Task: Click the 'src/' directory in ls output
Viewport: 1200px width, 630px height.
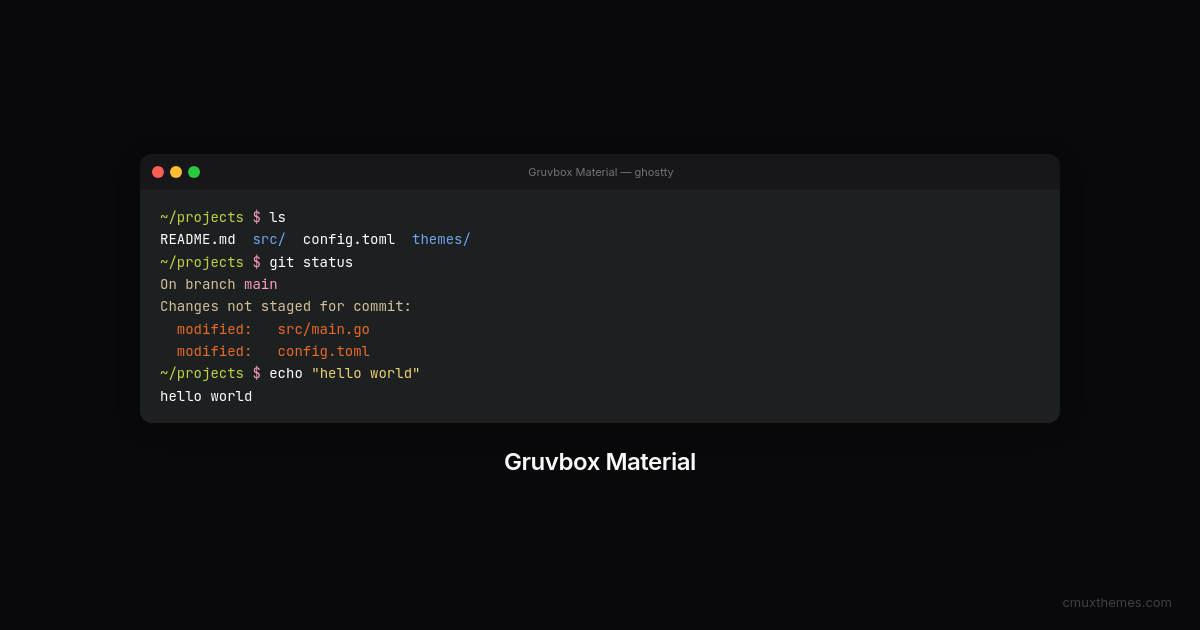Action: click(269, 240)
